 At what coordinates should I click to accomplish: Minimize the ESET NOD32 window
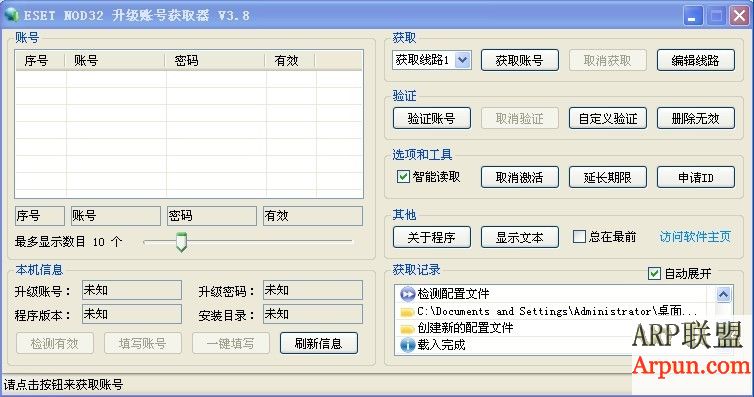click(x=692, y=16)
